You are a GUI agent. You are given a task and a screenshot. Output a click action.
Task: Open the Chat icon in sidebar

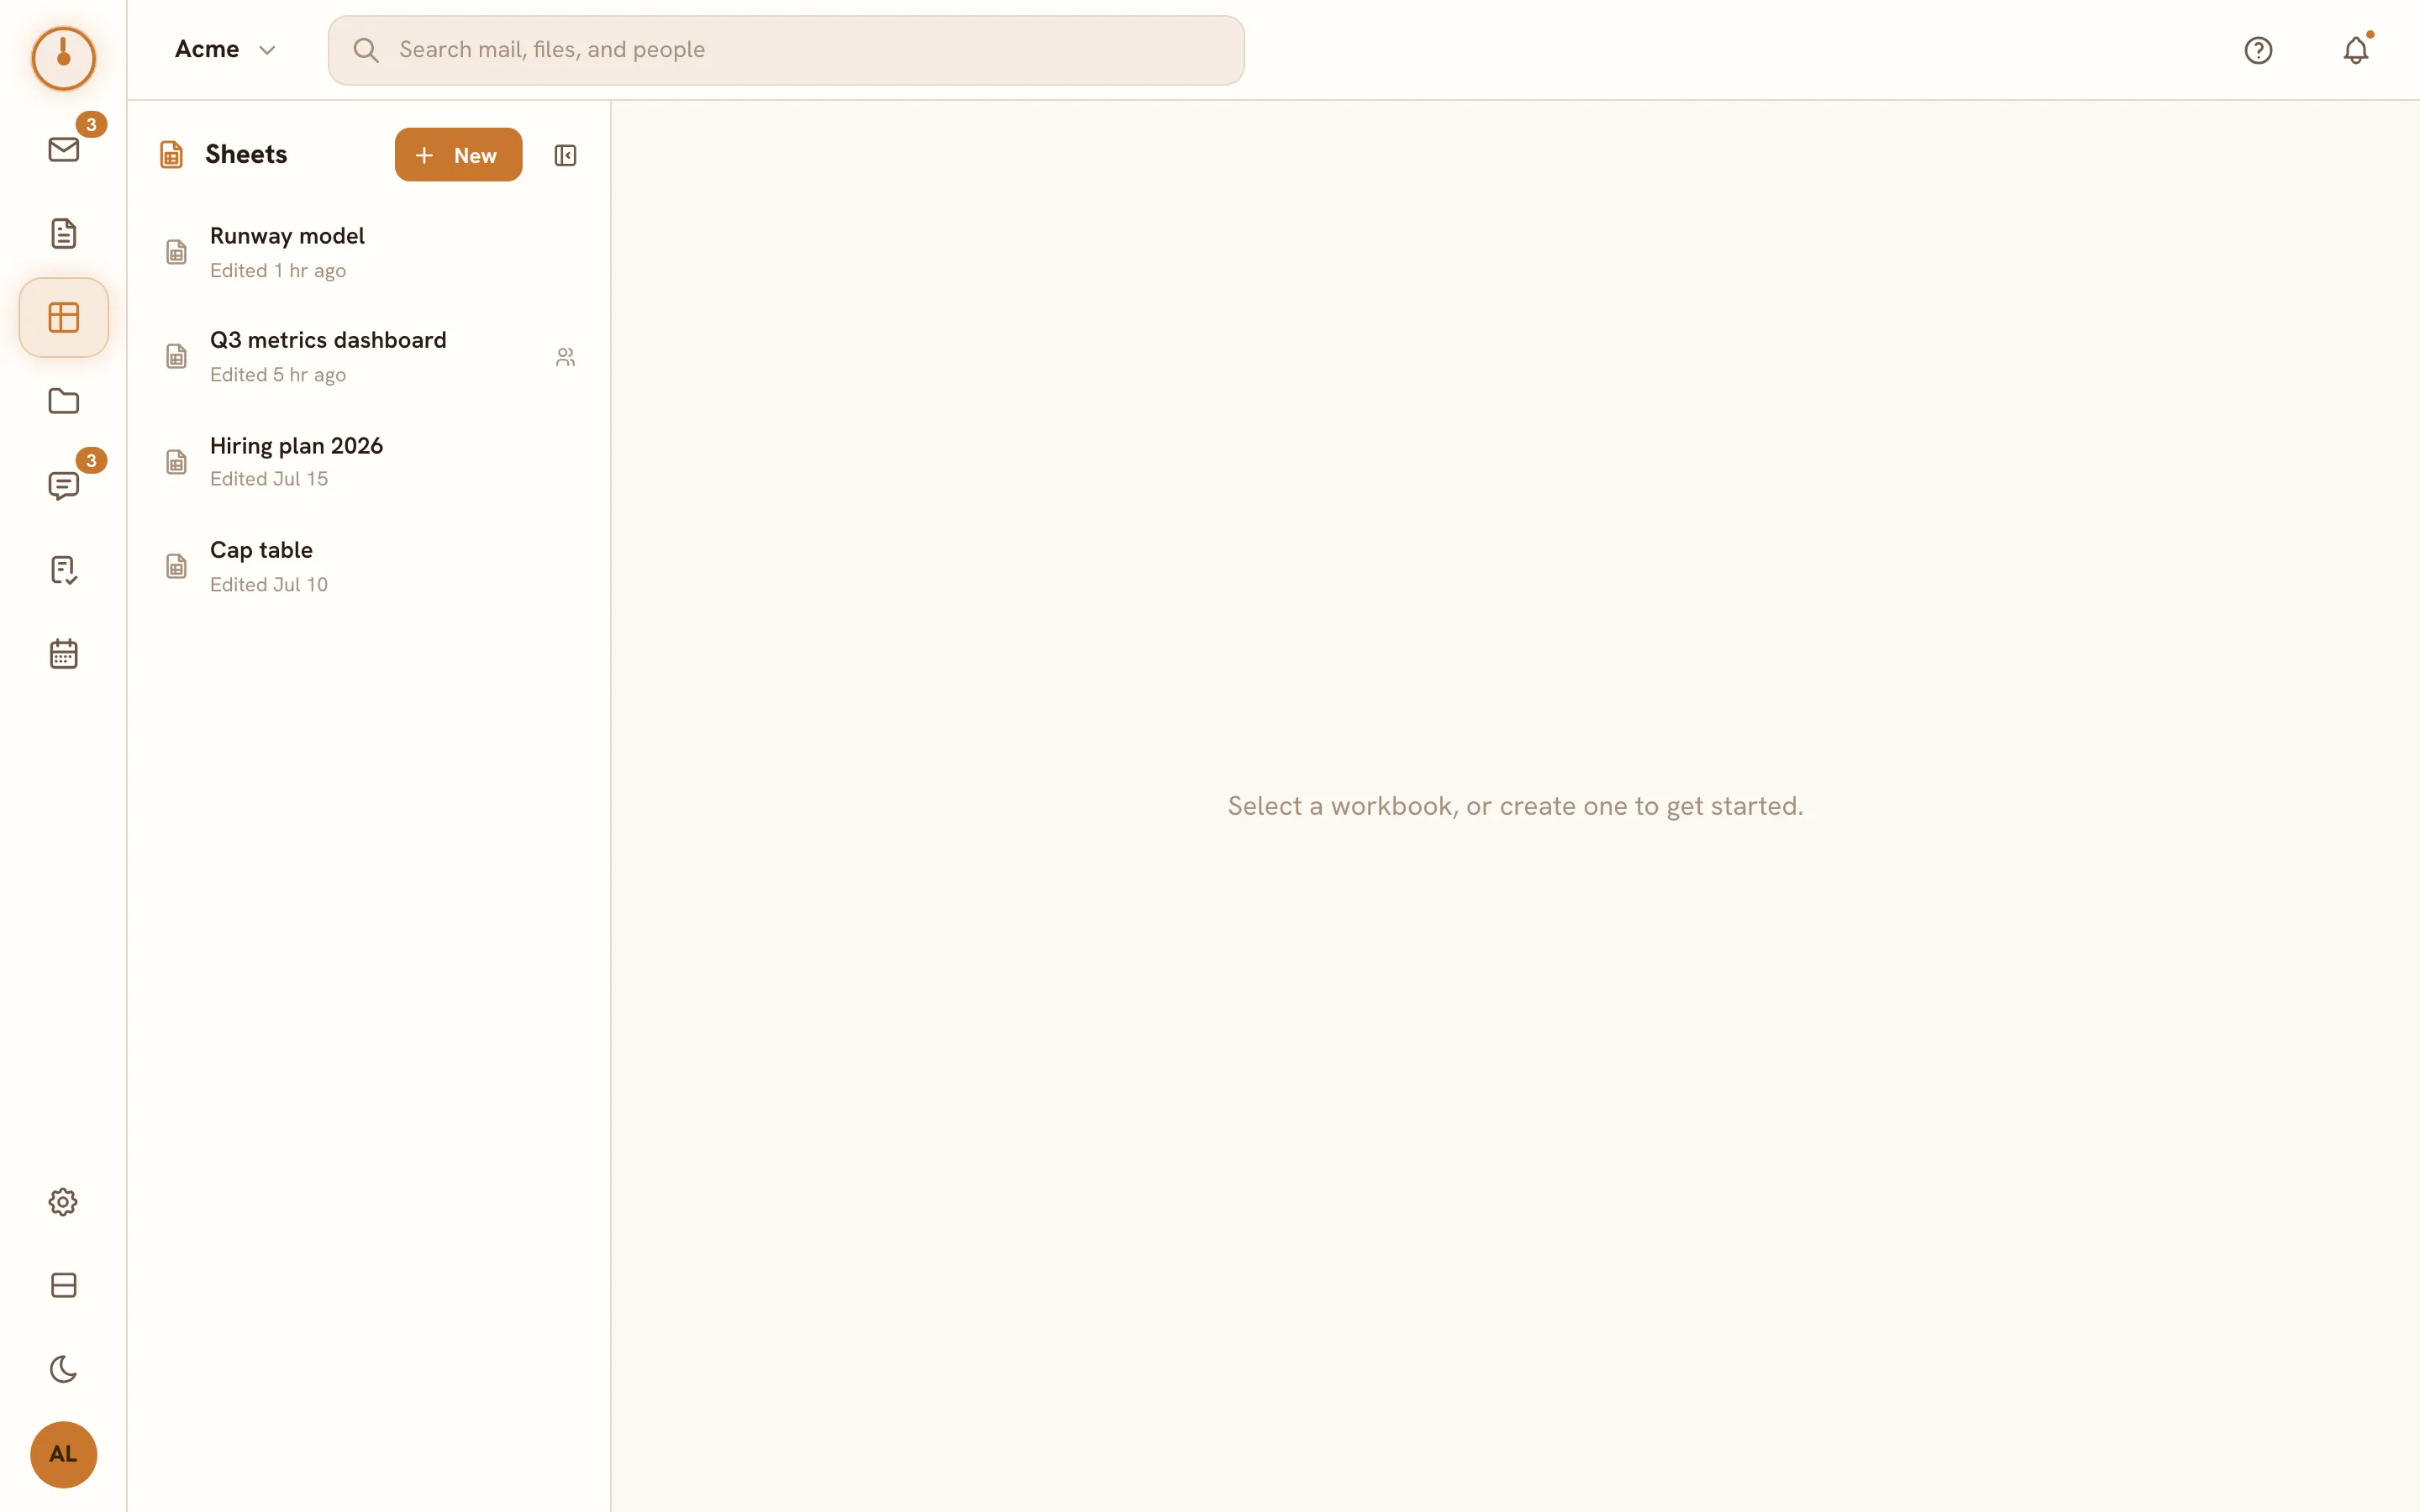point(63,486)
